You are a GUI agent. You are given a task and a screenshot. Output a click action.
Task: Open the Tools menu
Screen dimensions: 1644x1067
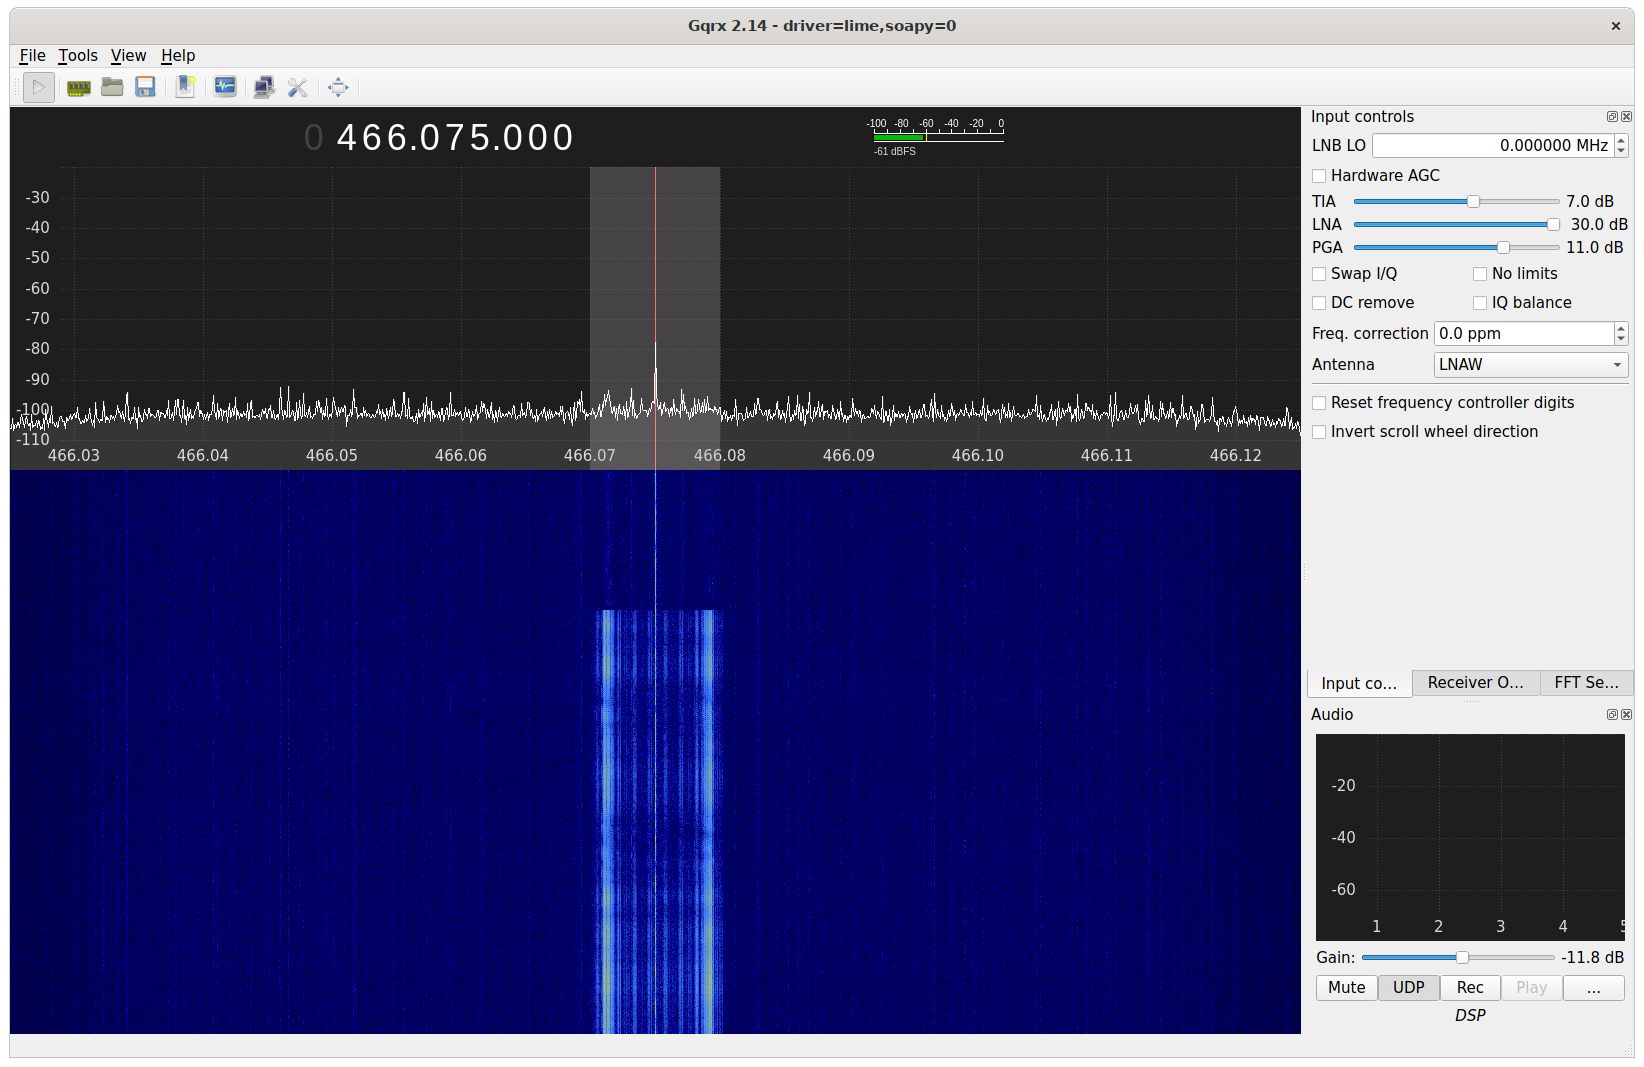[78, 55]
